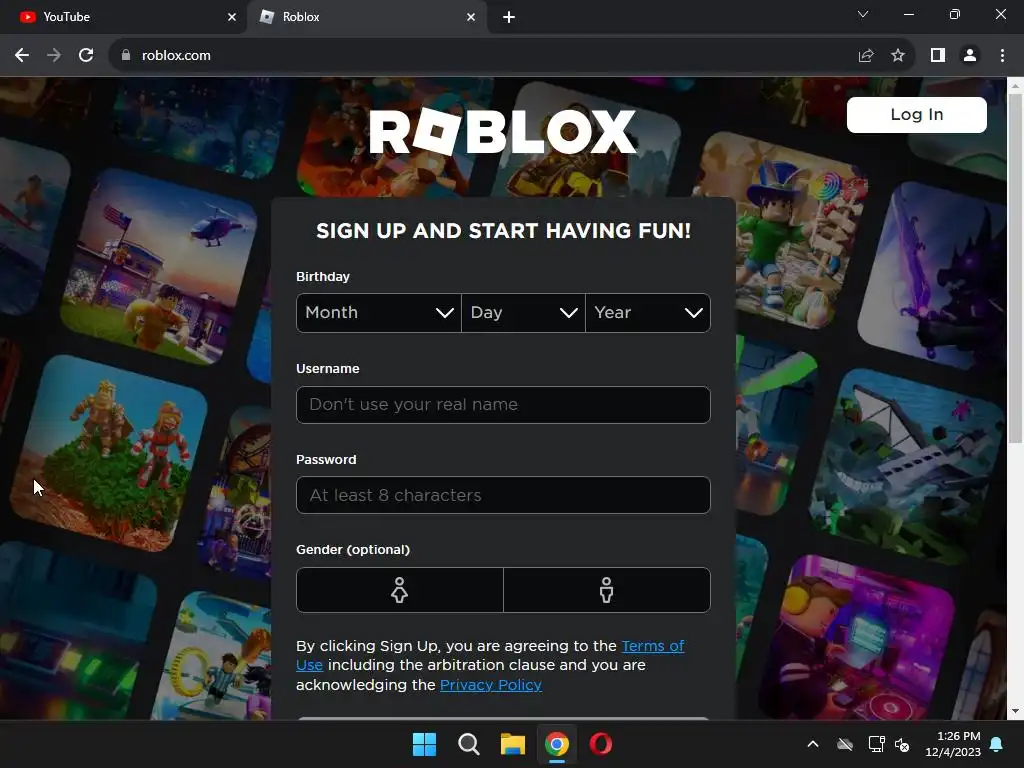The width and height of the screenshot is (1024, 768).
Task: Click the scrollbar down arrow
Action: tap(1015, 711)
